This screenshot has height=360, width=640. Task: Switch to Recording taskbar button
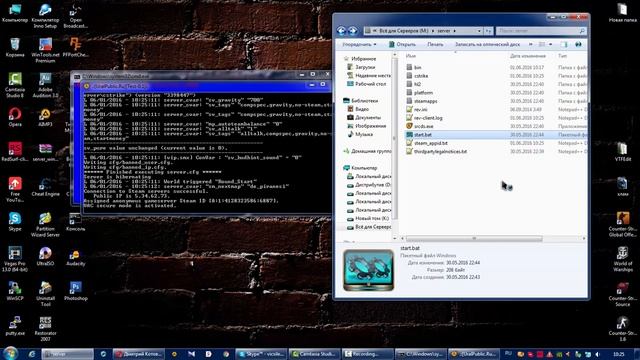(367, 354)
